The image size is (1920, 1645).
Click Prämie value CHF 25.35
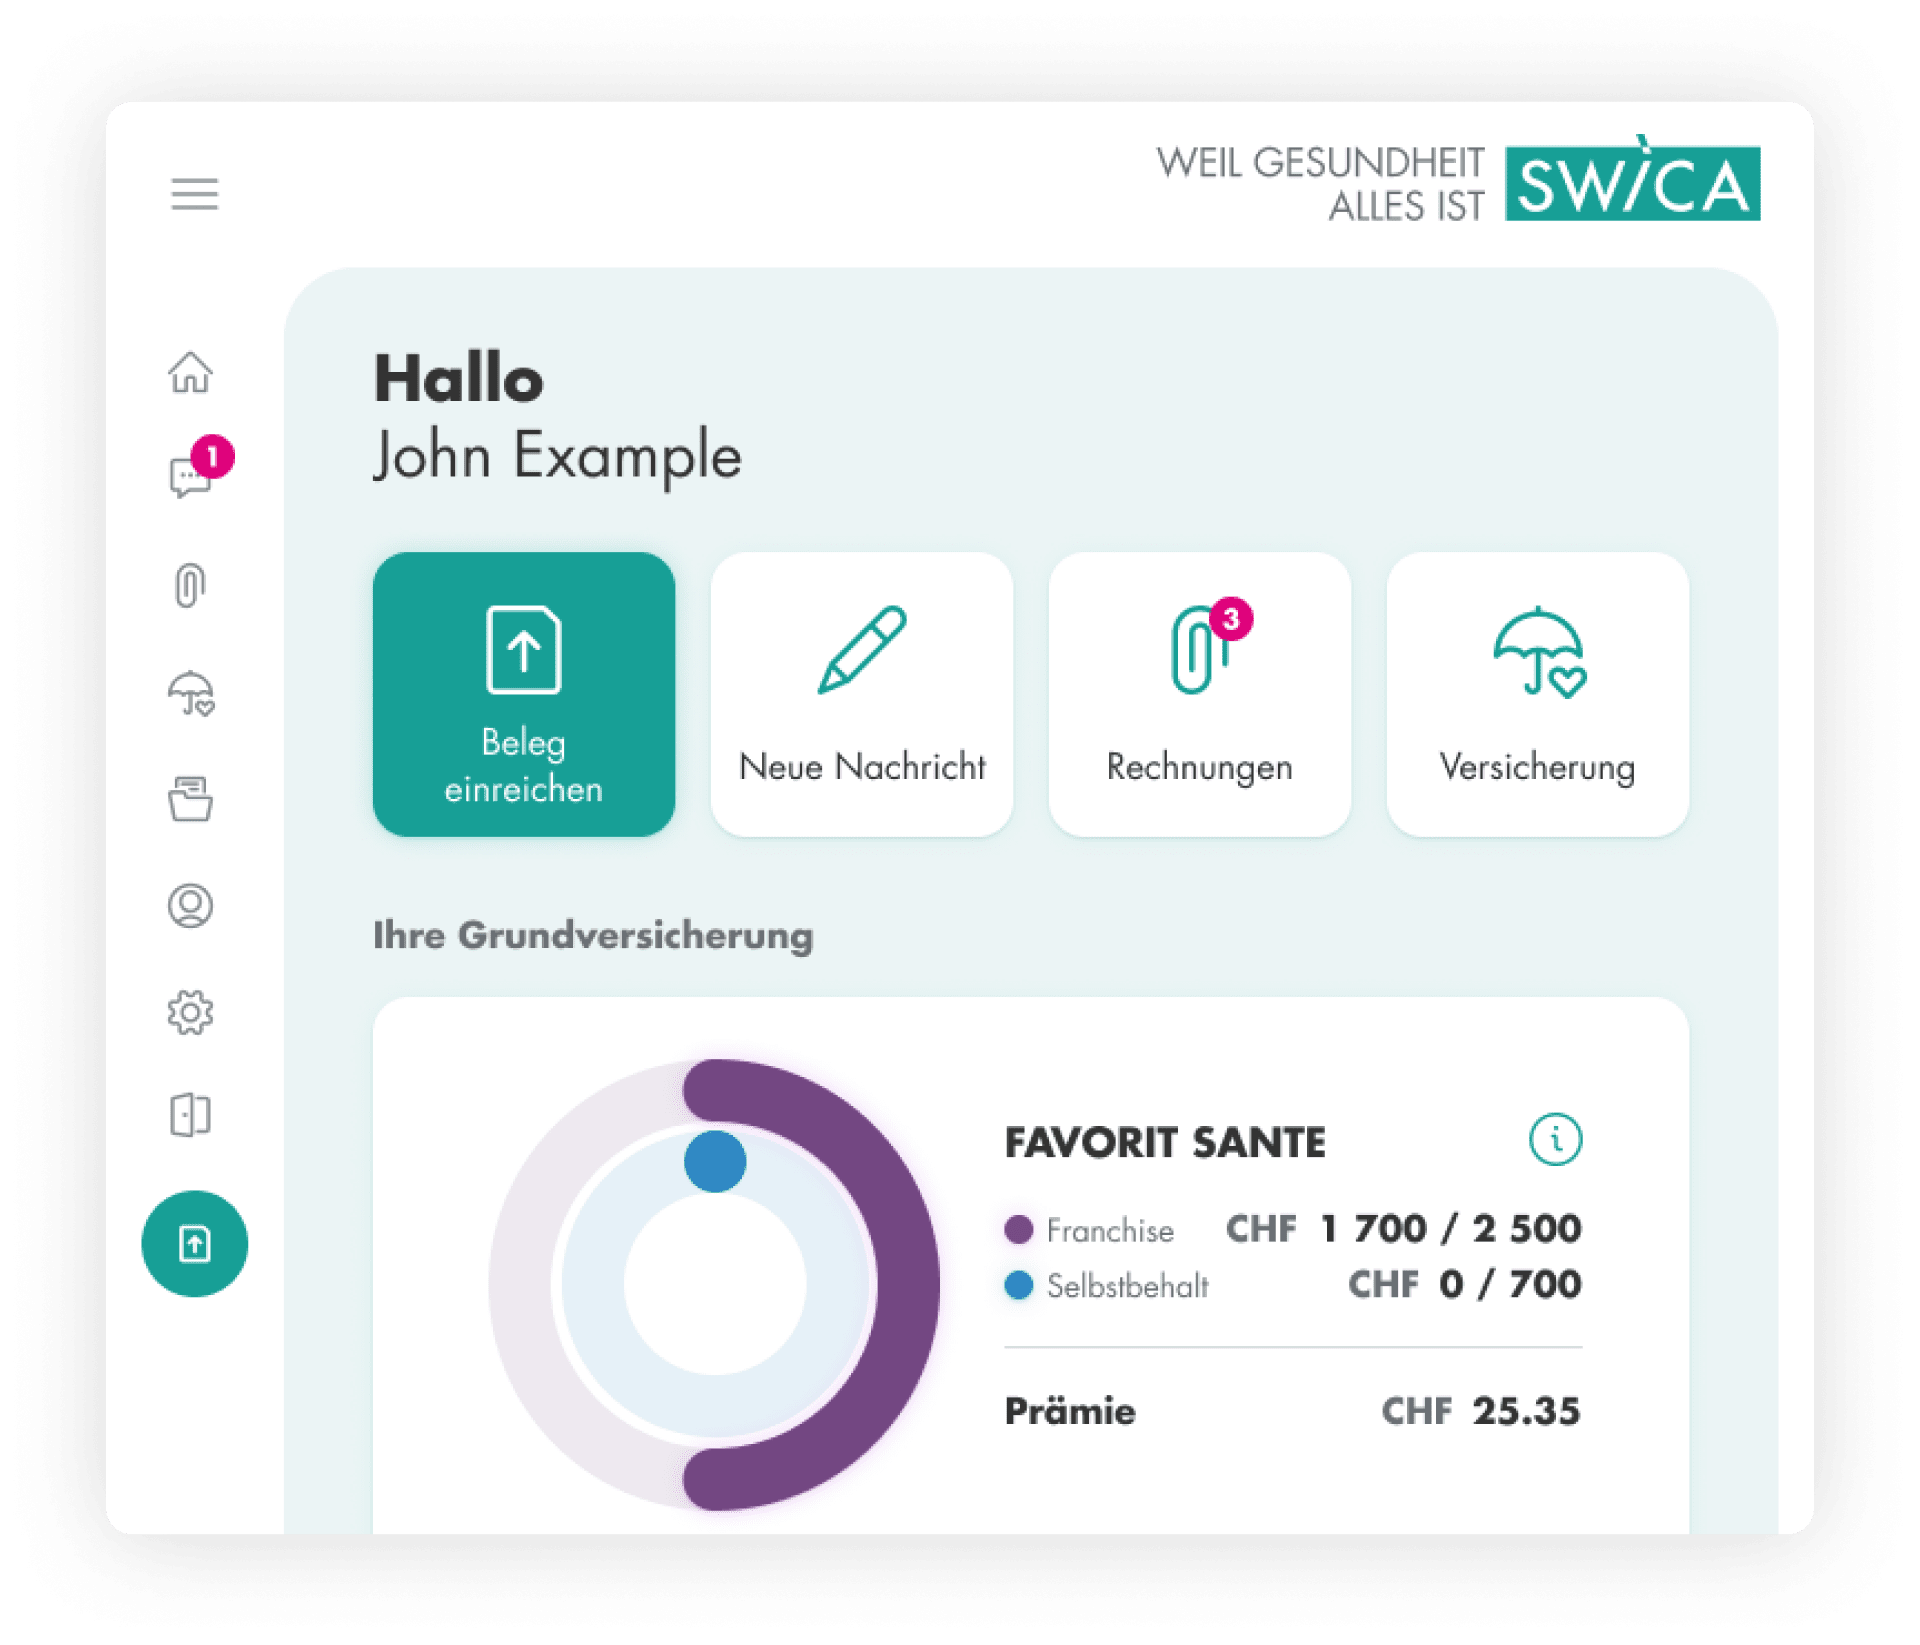pos(1480,1411)
